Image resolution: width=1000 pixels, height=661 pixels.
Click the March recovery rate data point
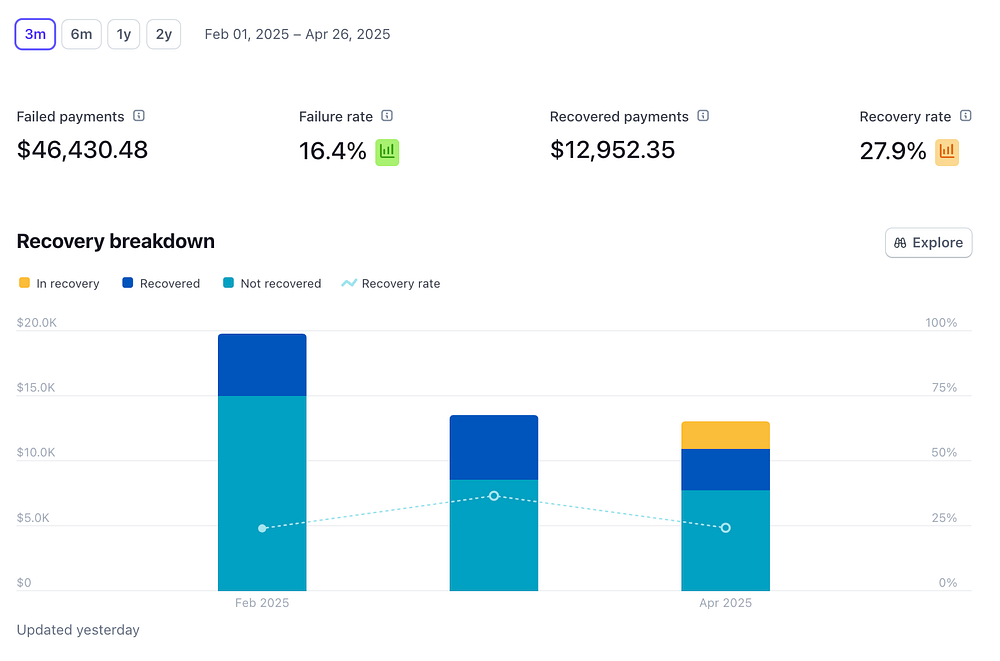coord(494,496)
